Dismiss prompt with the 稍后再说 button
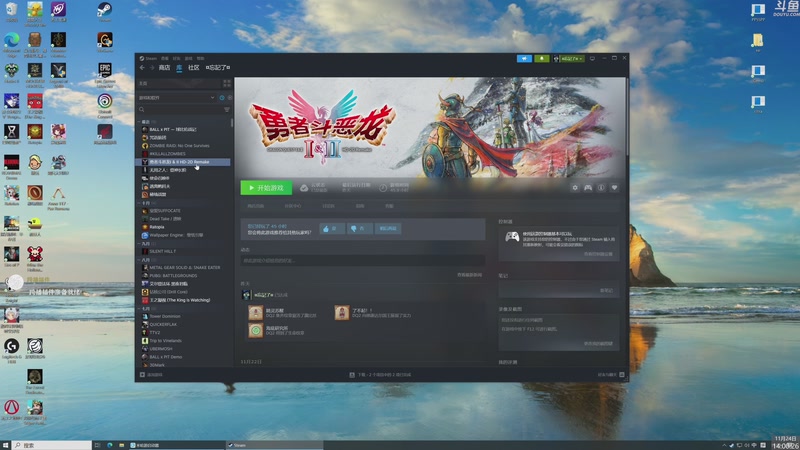Screen dimensions: 800x450 tap(388, 229)
